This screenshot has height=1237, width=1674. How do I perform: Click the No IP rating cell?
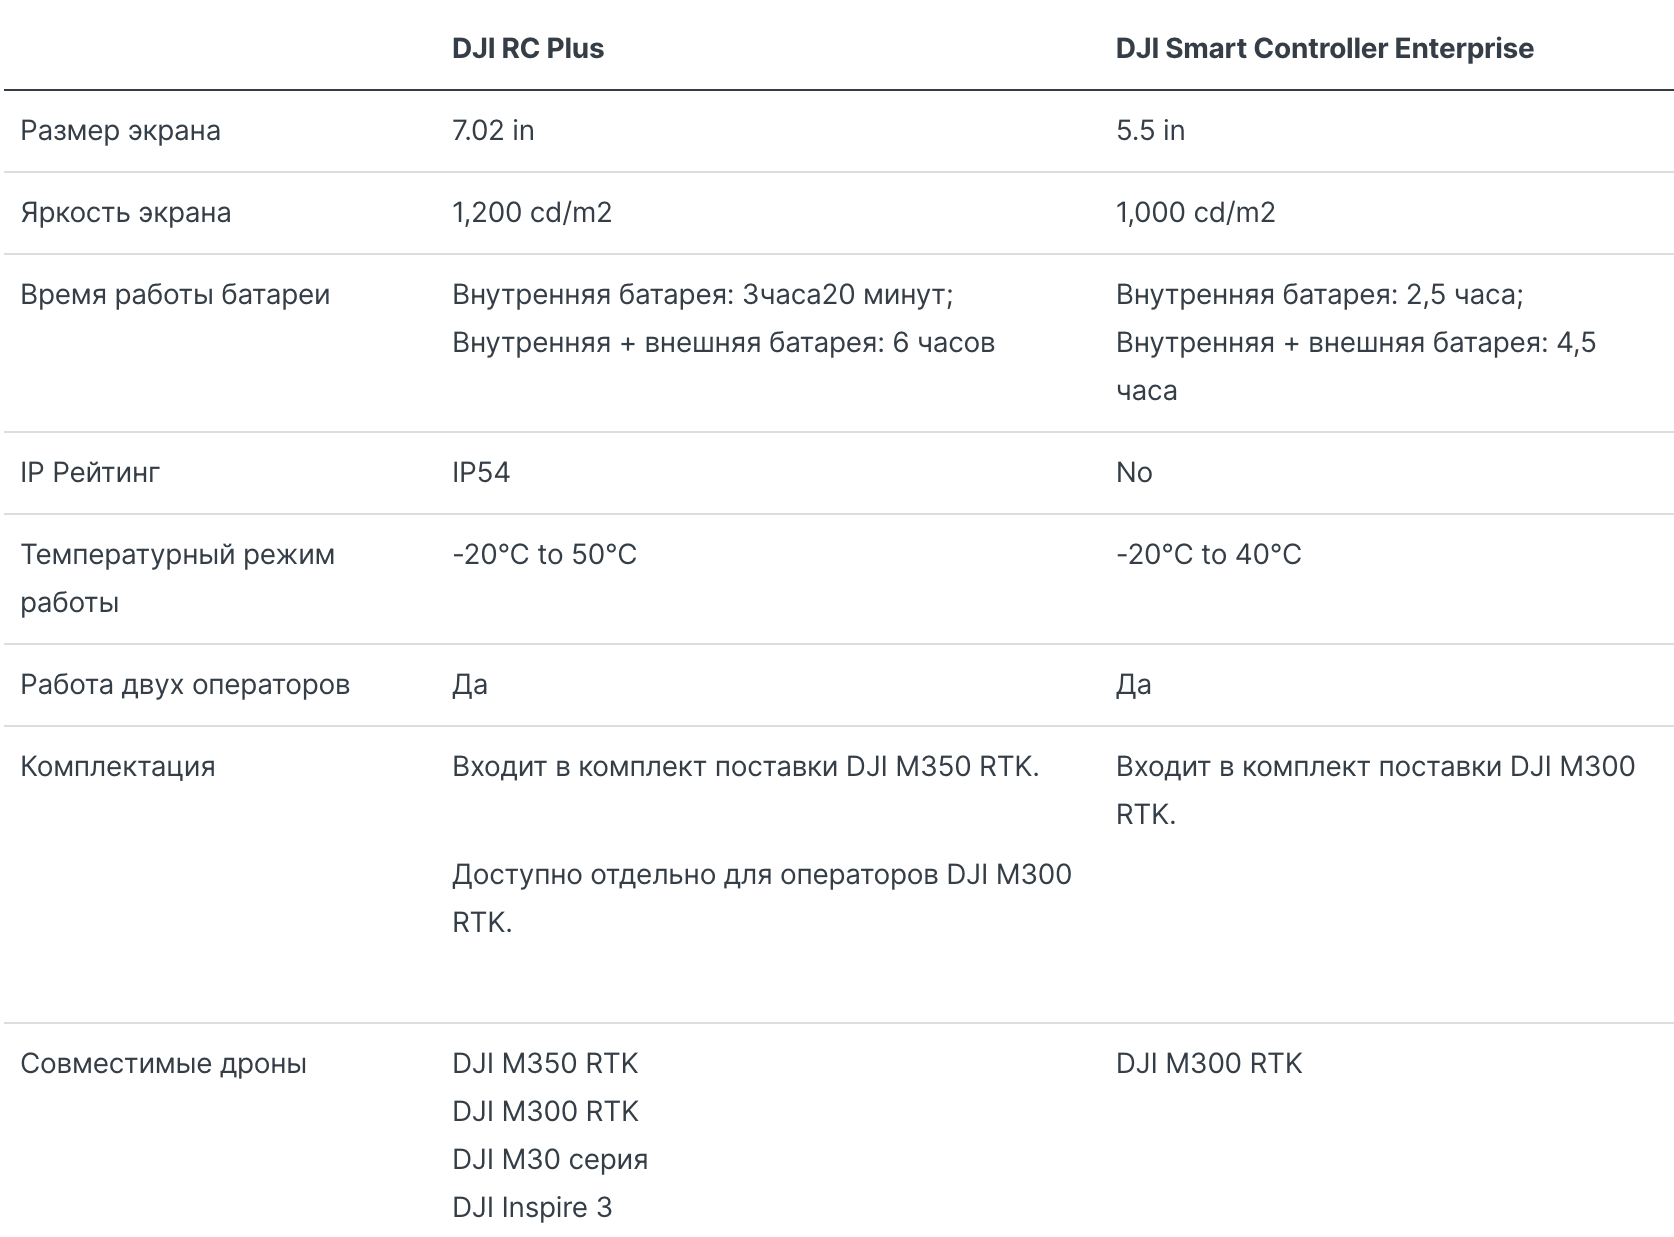tap(1134, 473)
